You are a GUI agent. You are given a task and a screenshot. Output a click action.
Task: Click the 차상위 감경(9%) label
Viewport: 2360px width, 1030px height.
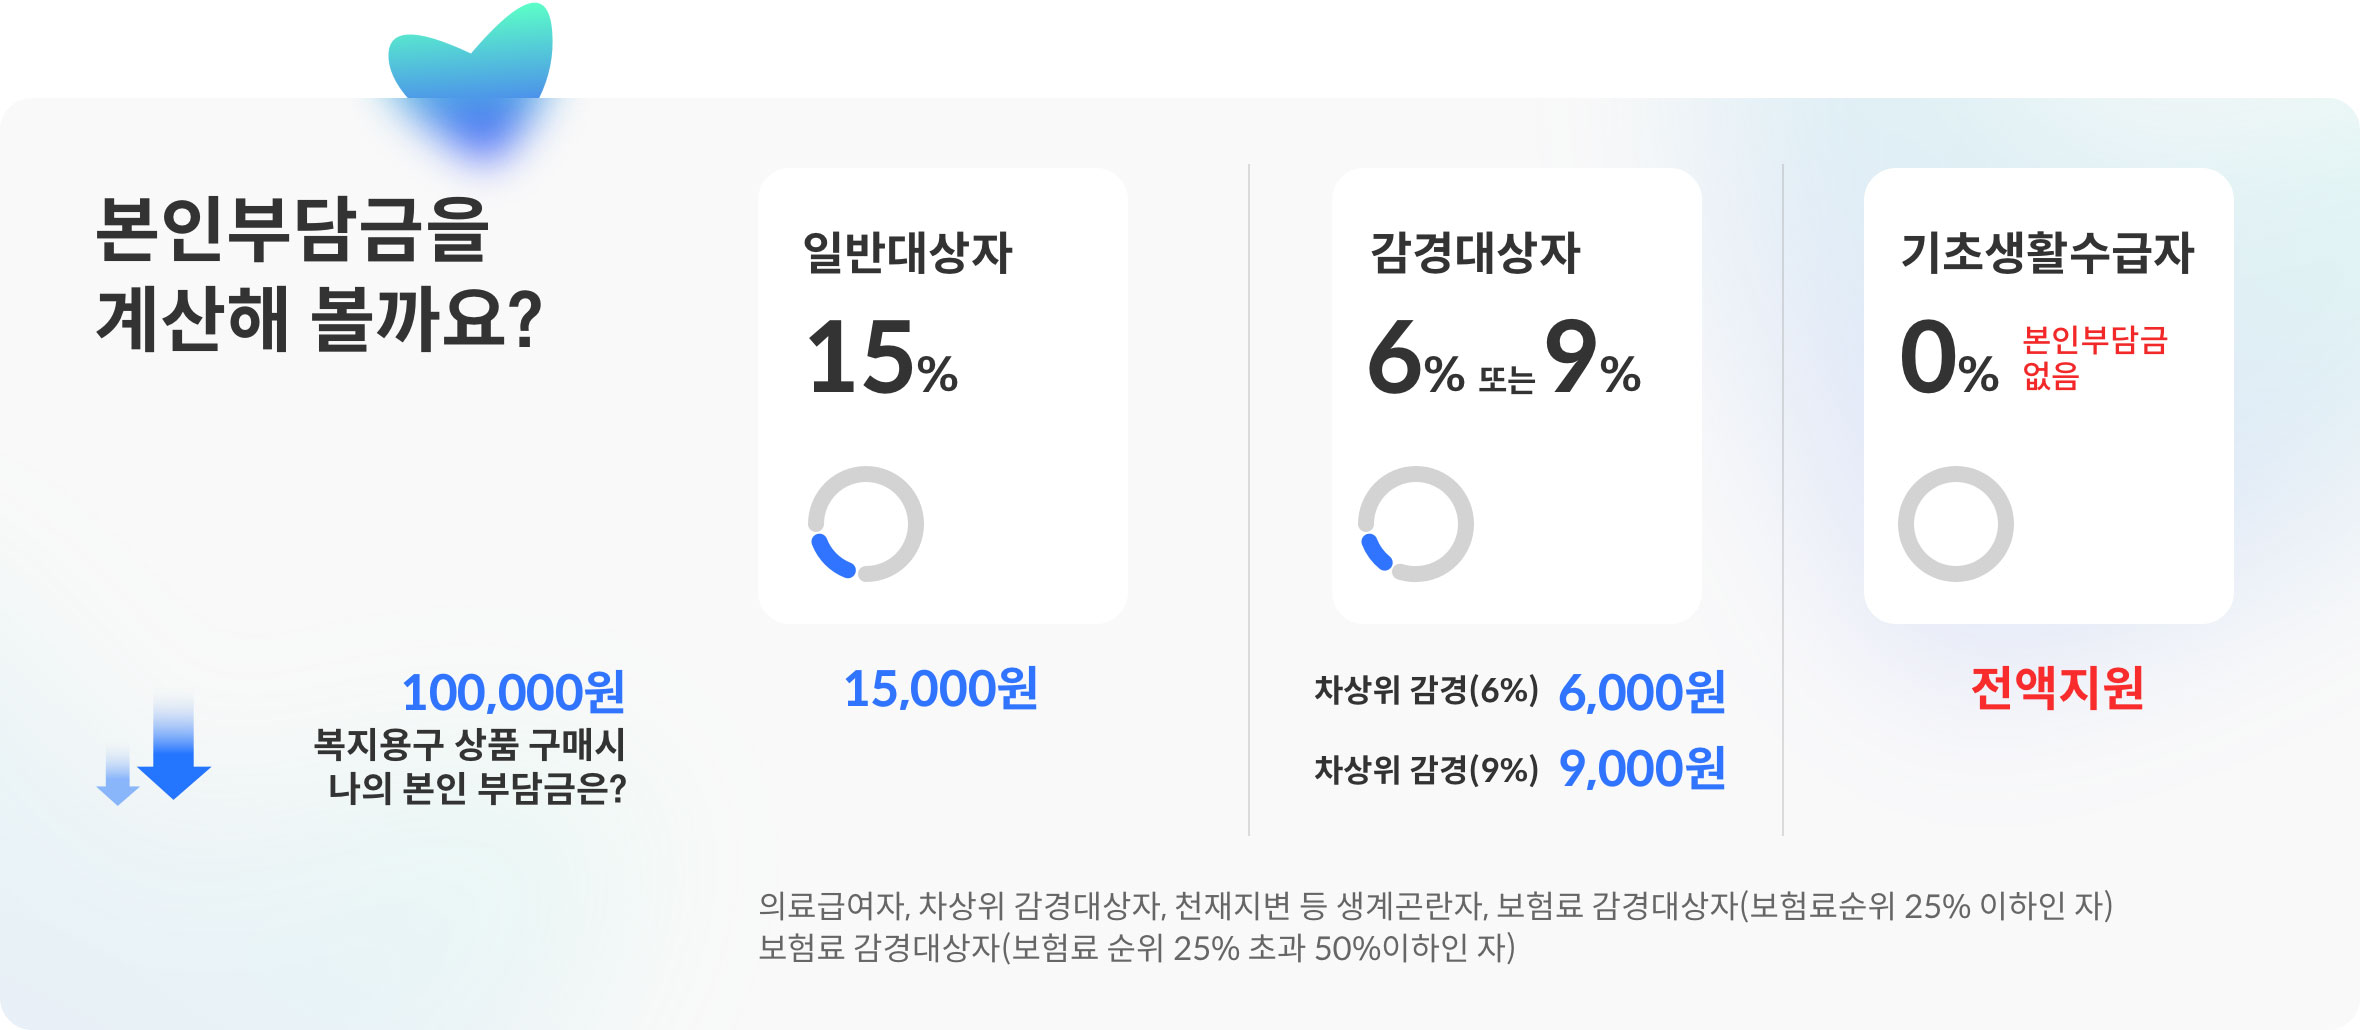pos(1426,769)
